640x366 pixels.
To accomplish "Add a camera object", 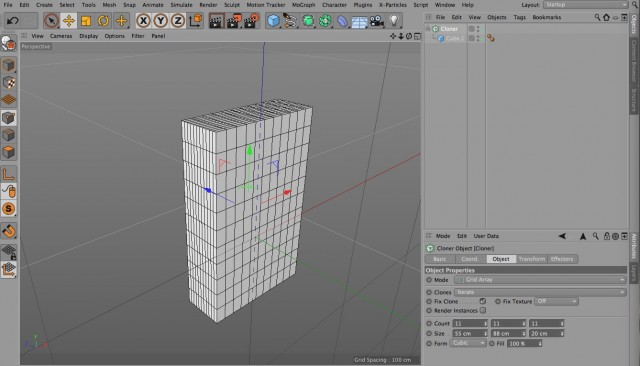I will point(376,20).
